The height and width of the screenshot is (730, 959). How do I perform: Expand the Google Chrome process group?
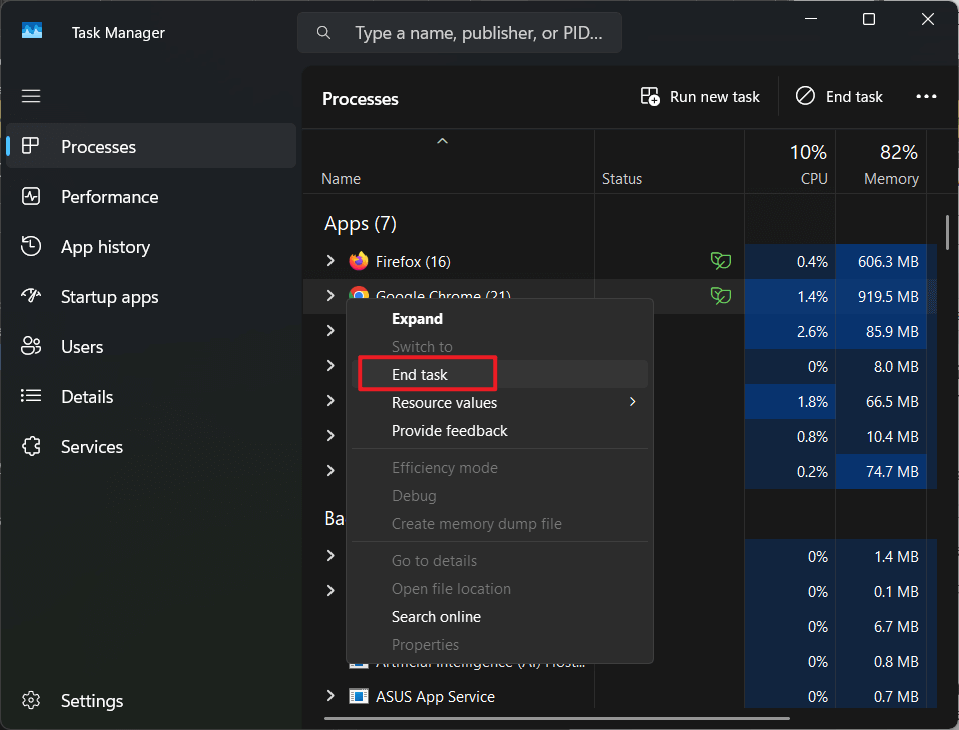tap(330, 296)
